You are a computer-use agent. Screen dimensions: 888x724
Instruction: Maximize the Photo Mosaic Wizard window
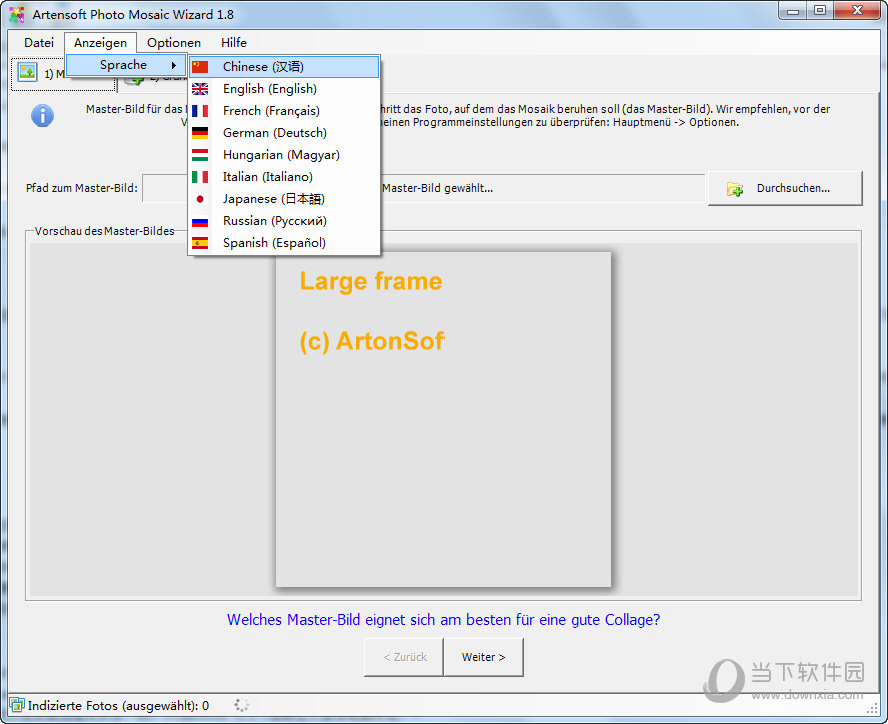820,11
